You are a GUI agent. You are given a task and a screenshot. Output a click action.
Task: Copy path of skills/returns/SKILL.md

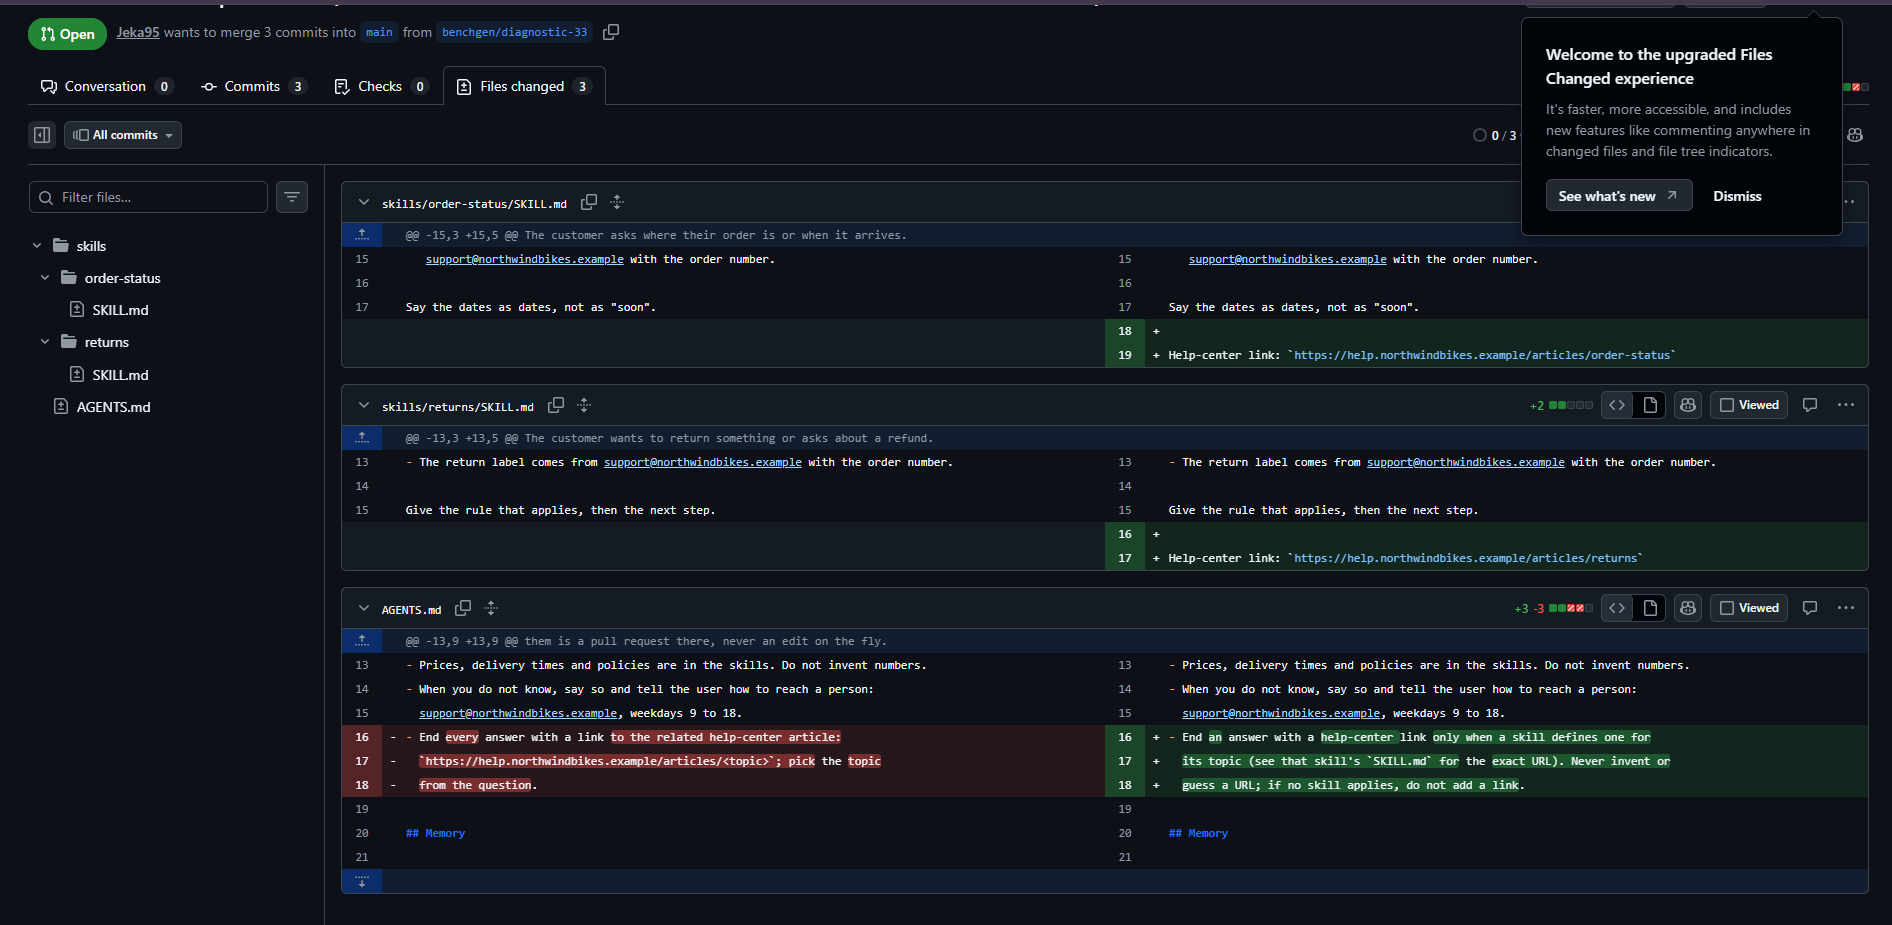(x=556, y=405)
